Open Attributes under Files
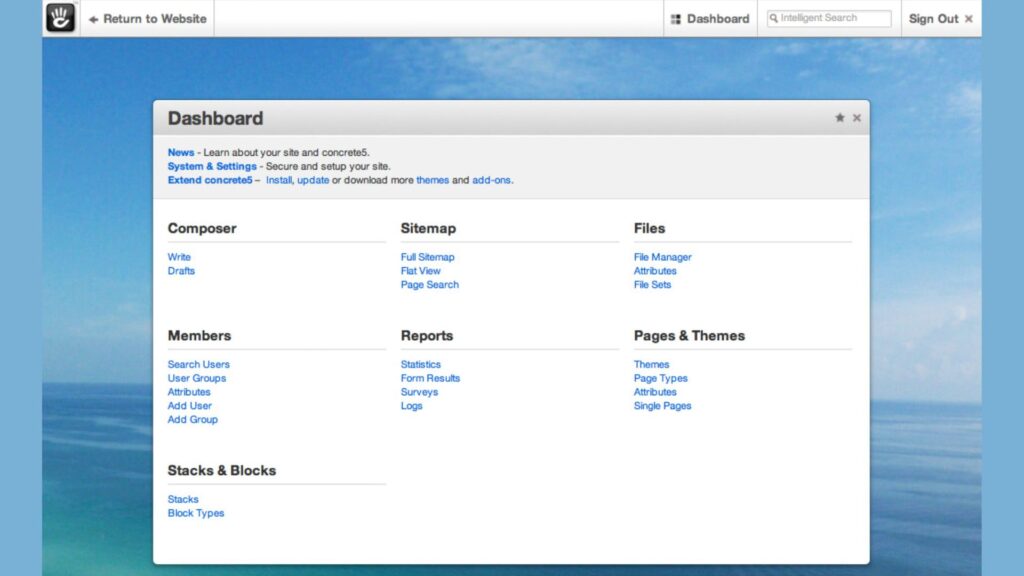1024x576 pixels. [x=655, y=270]
